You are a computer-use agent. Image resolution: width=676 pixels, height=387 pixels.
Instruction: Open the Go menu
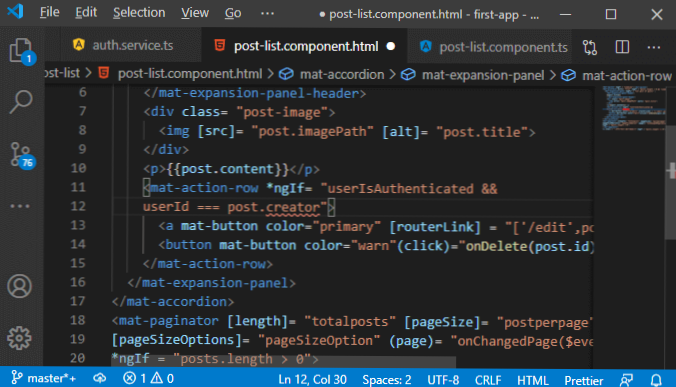[x=233, y=12]
